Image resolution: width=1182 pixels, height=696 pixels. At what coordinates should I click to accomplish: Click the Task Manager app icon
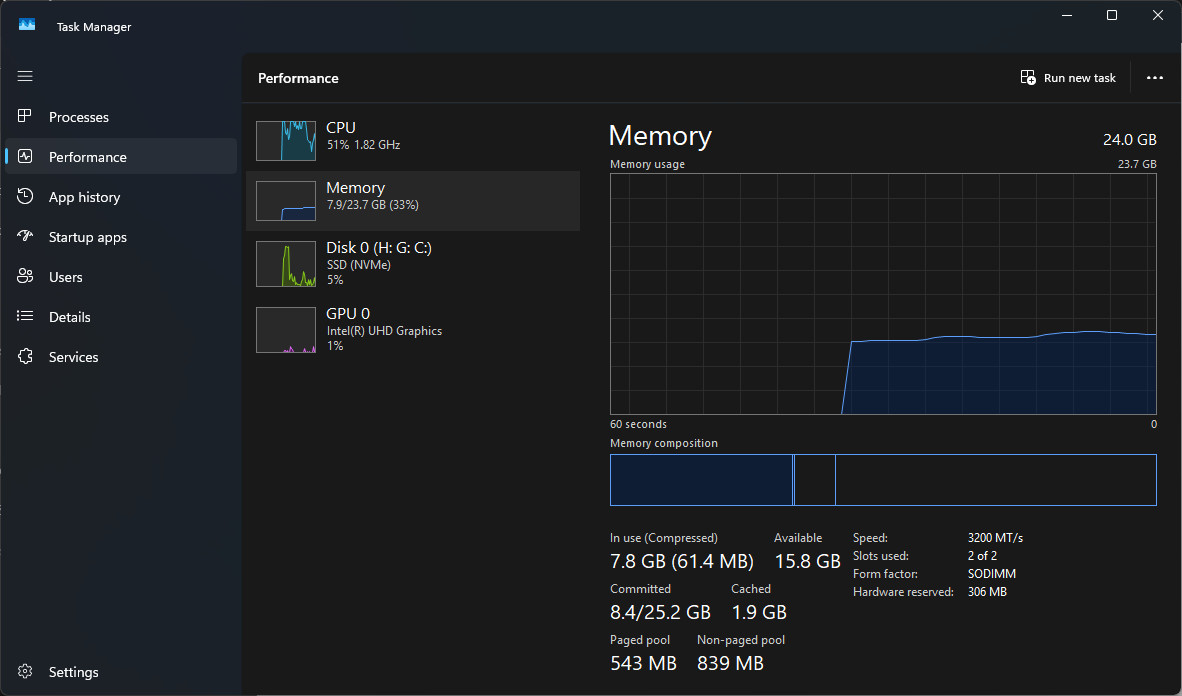[x=27, y=25]
